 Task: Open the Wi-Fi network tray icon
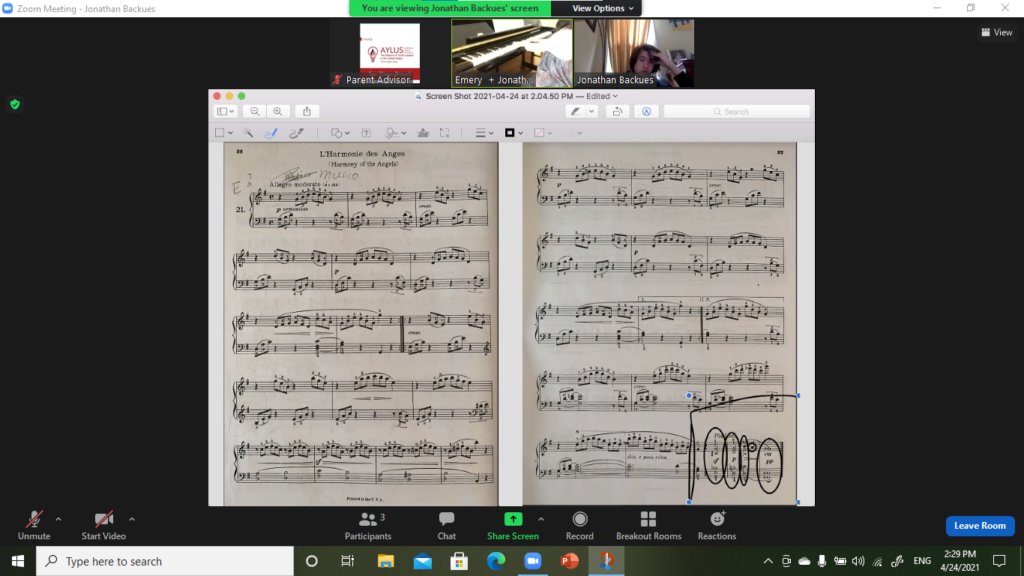coord(878,561)
